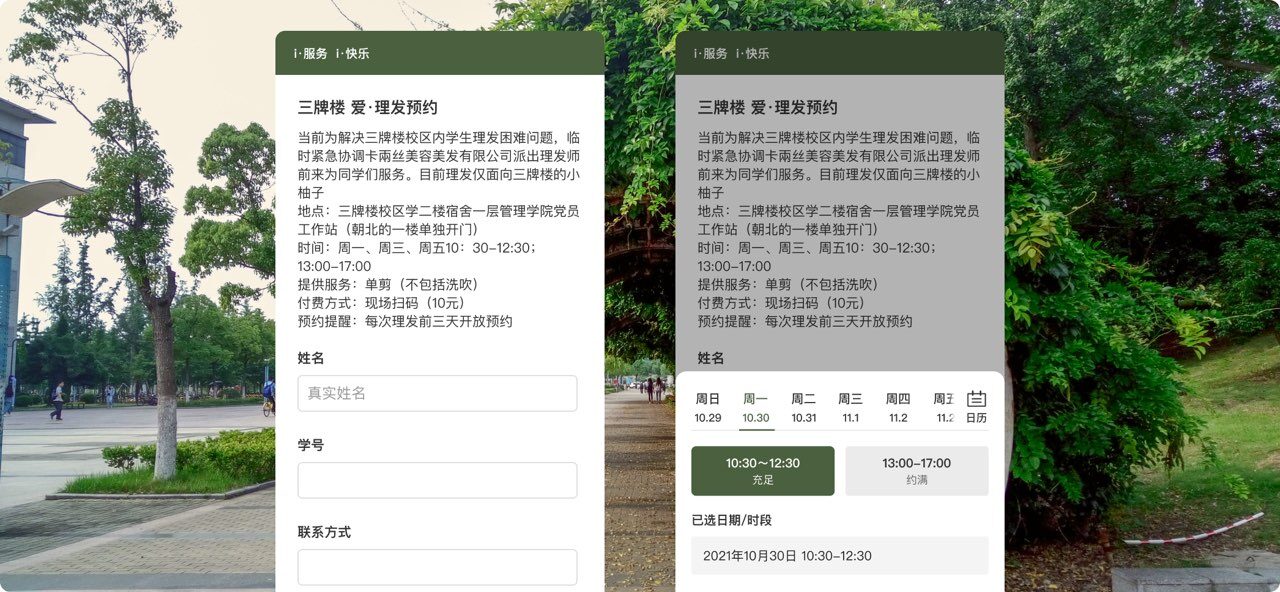Select the 周日 10.29 date tab
The width and height of the screenshot is (1280, 592).
[x=708, y=408]
